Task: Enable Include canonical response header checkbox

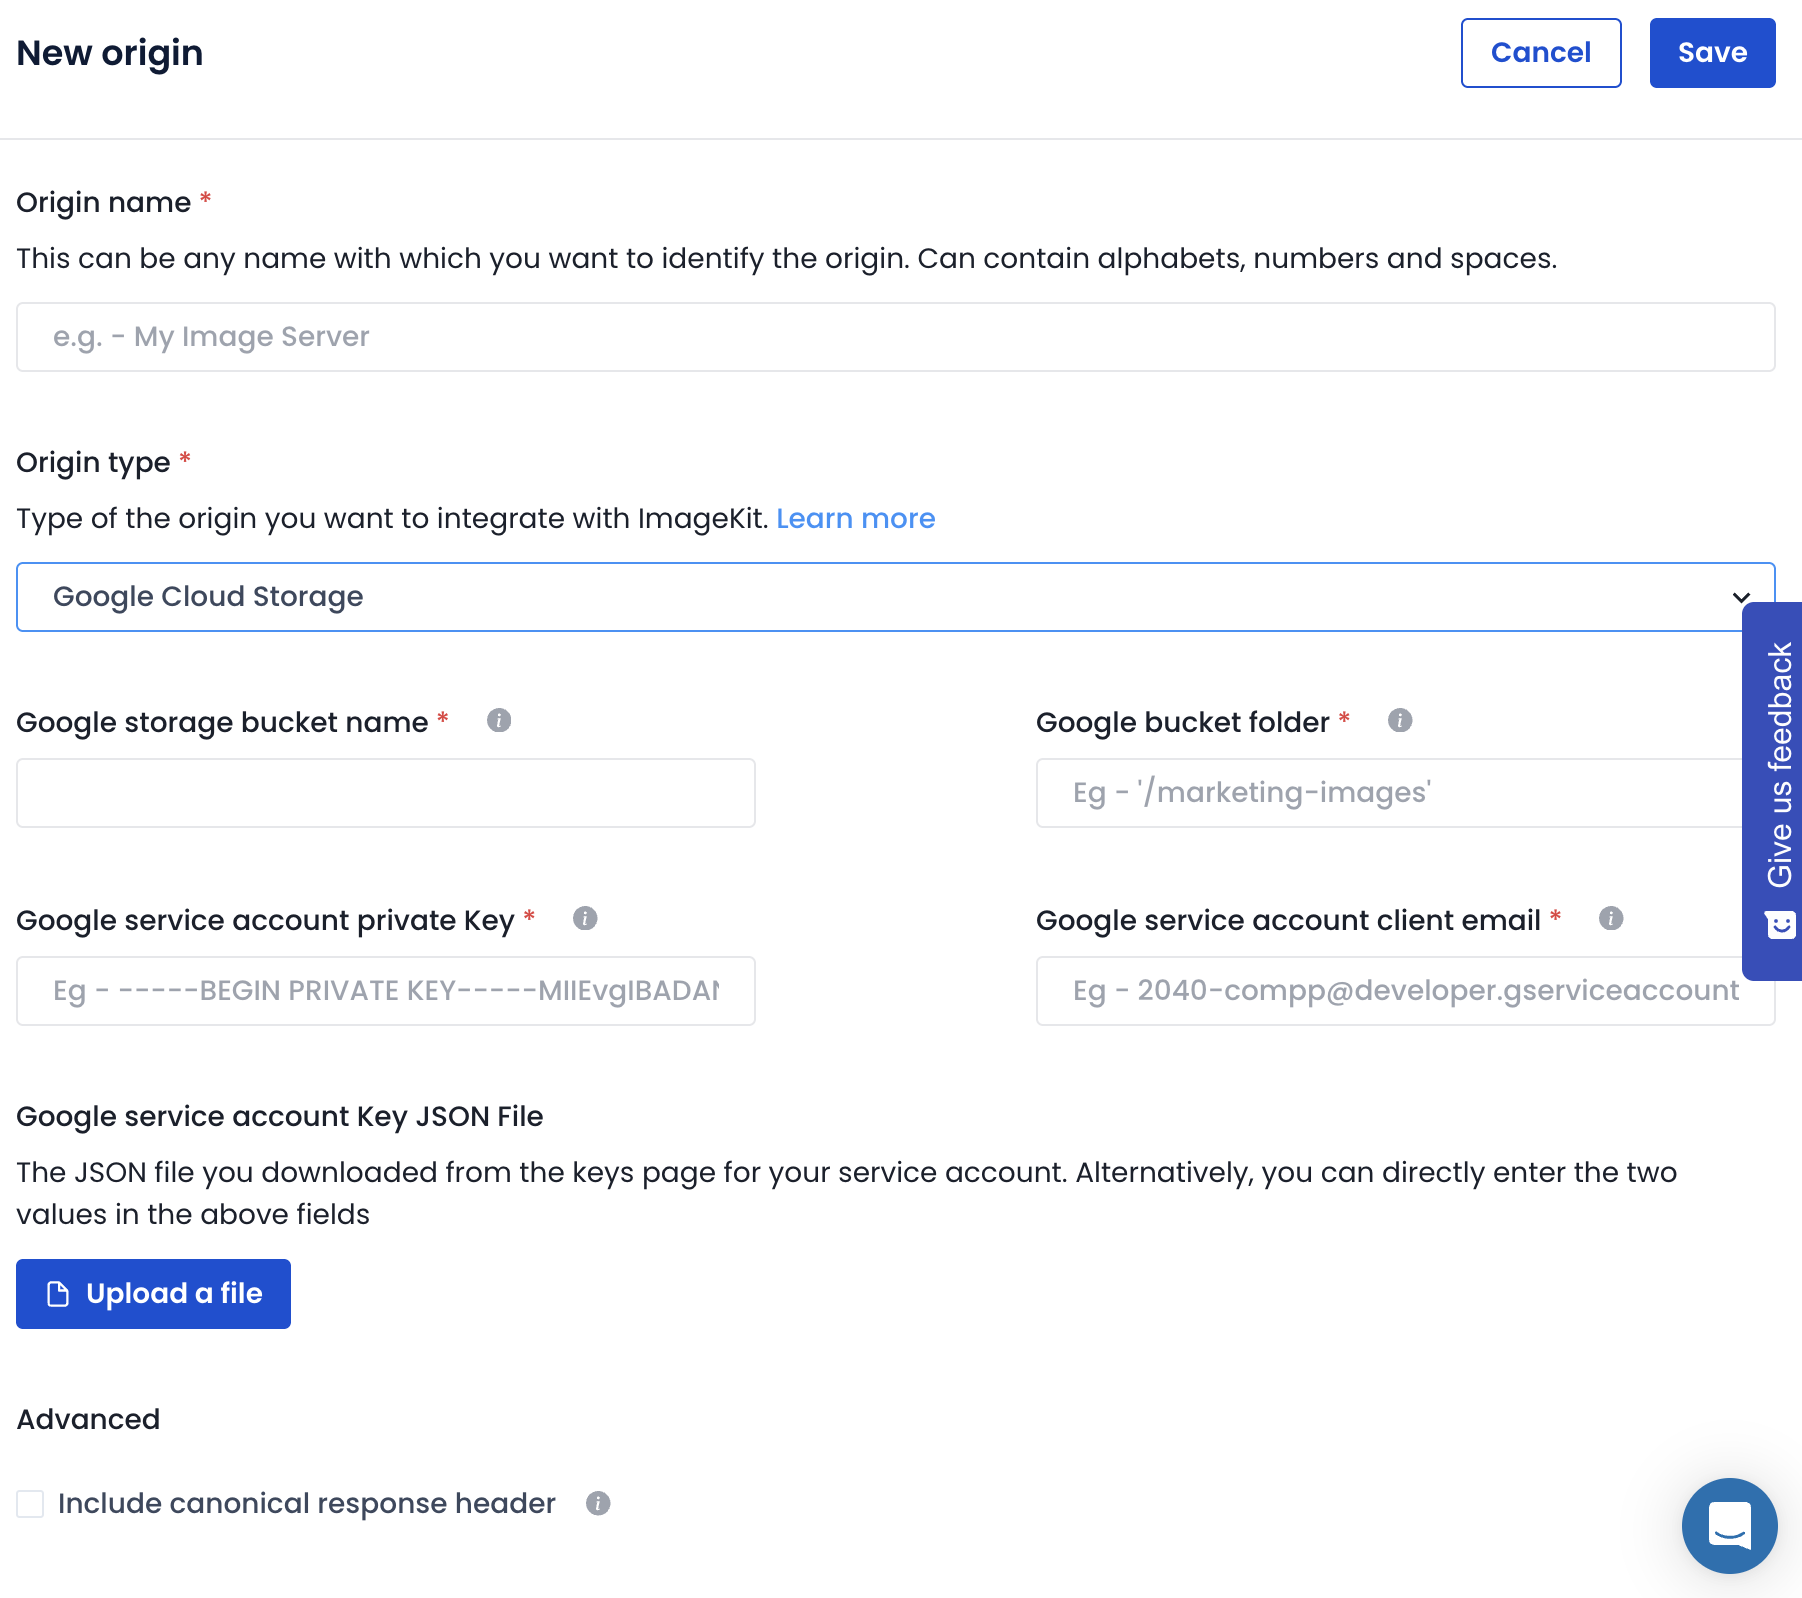Action: point(31,1503)
